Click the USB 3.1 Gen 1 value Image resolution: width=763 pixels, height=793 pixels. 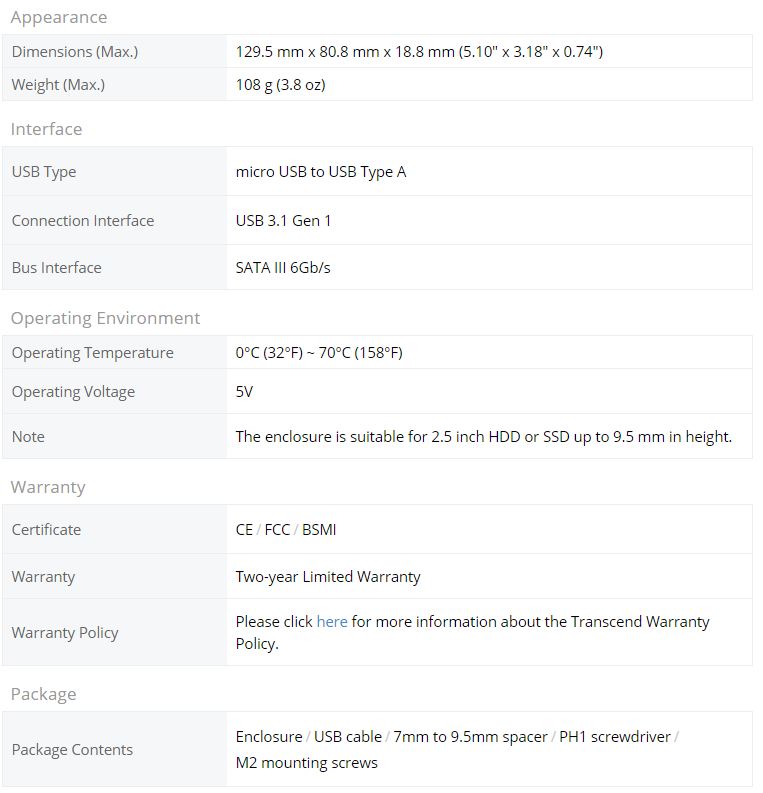283,221
